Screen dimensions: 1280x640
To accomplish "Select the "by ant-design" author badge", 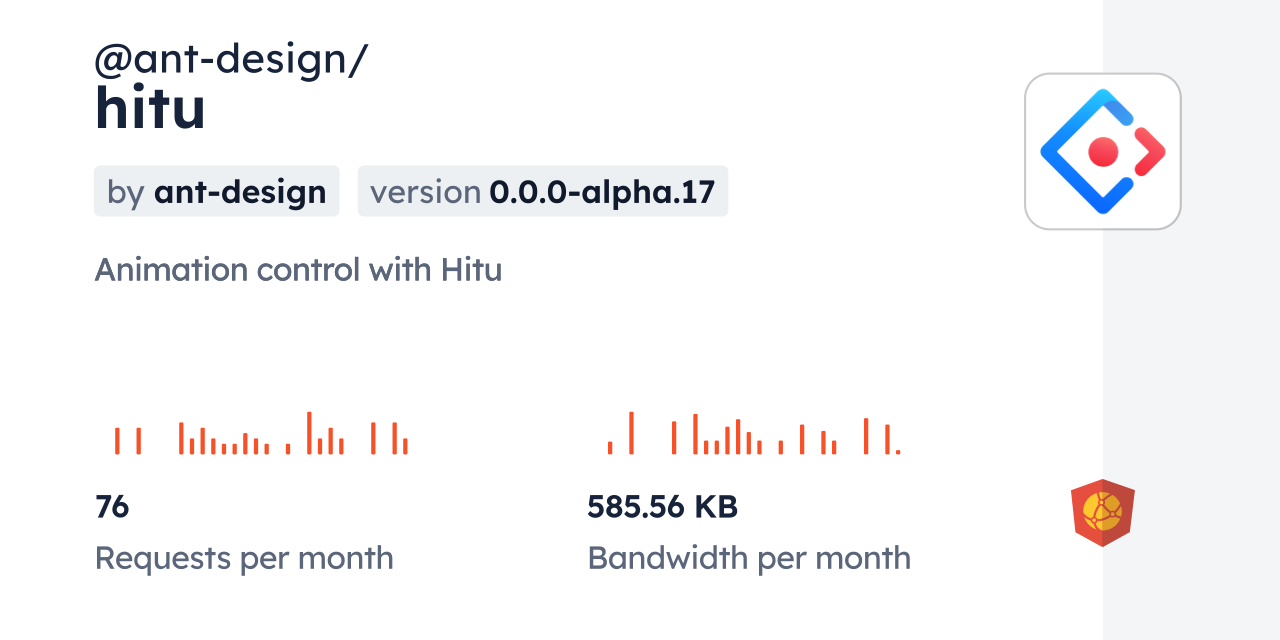I will pos(216,191).
